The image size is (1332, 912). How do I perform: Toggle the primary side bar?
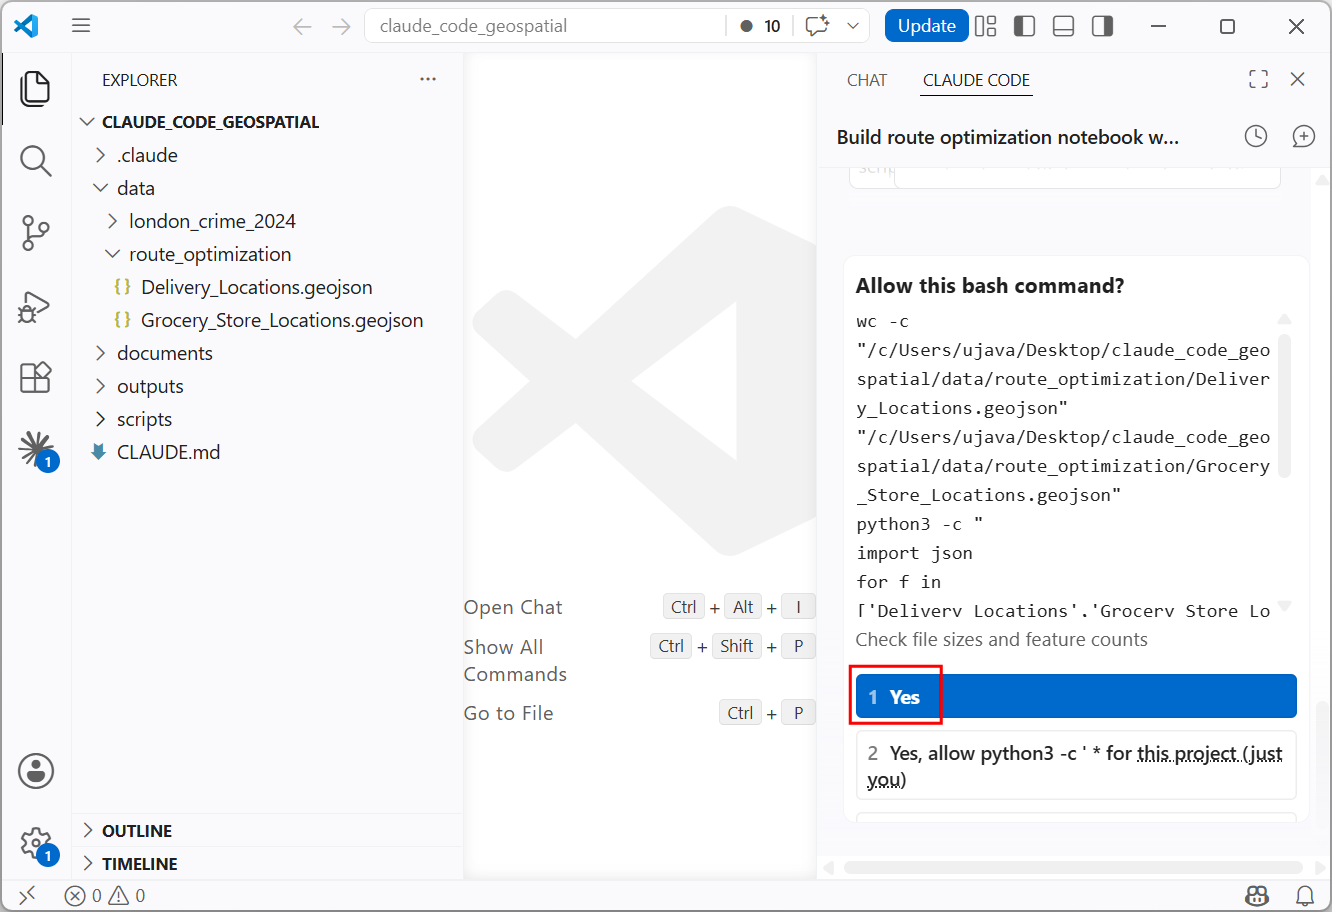tap(1024, 26)
